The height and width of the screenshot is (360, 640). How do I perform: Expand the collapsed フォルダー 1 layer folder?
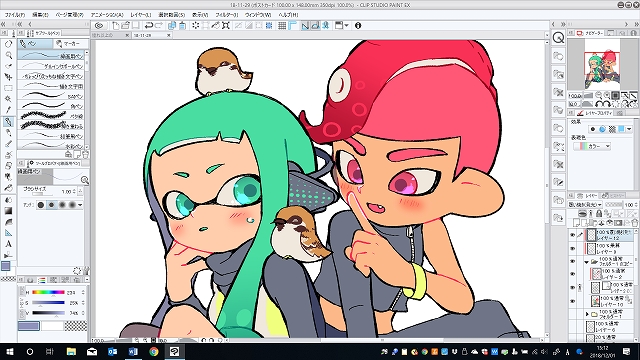[x=587, y=314]
